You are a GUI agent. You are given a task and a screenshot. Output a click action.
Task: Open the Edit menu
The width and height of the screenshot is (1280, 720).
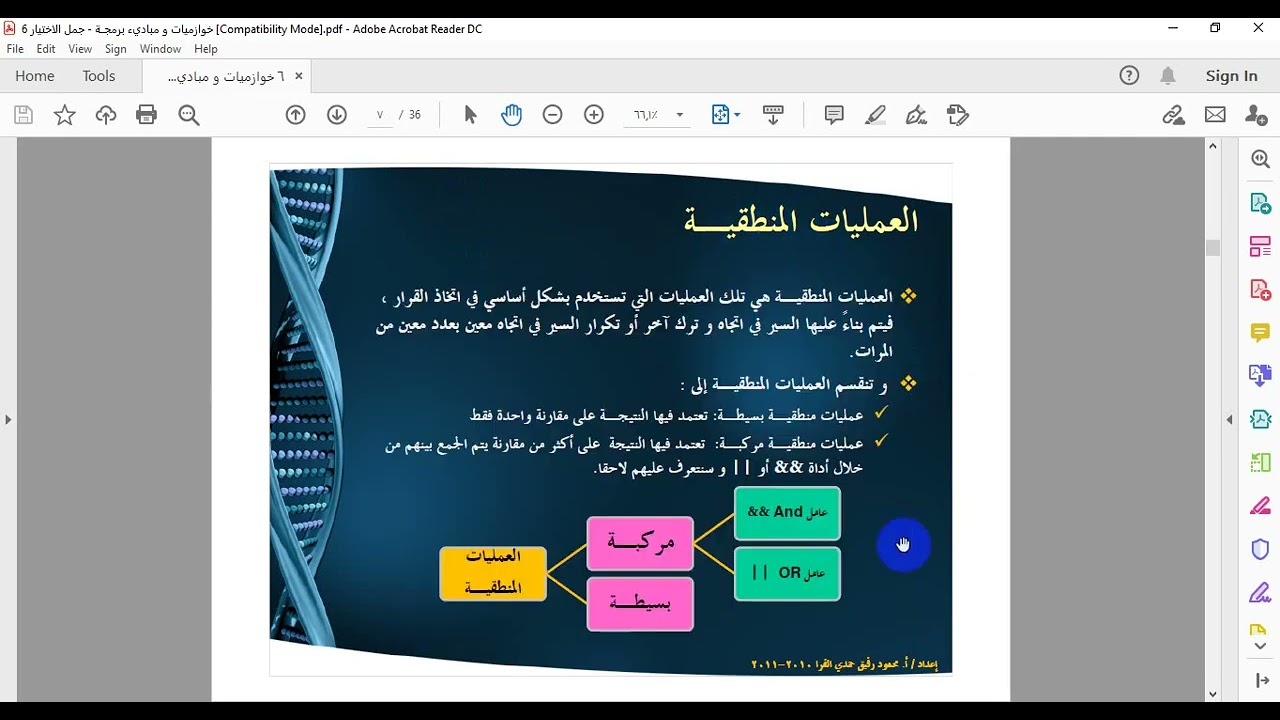pos(46,49)
